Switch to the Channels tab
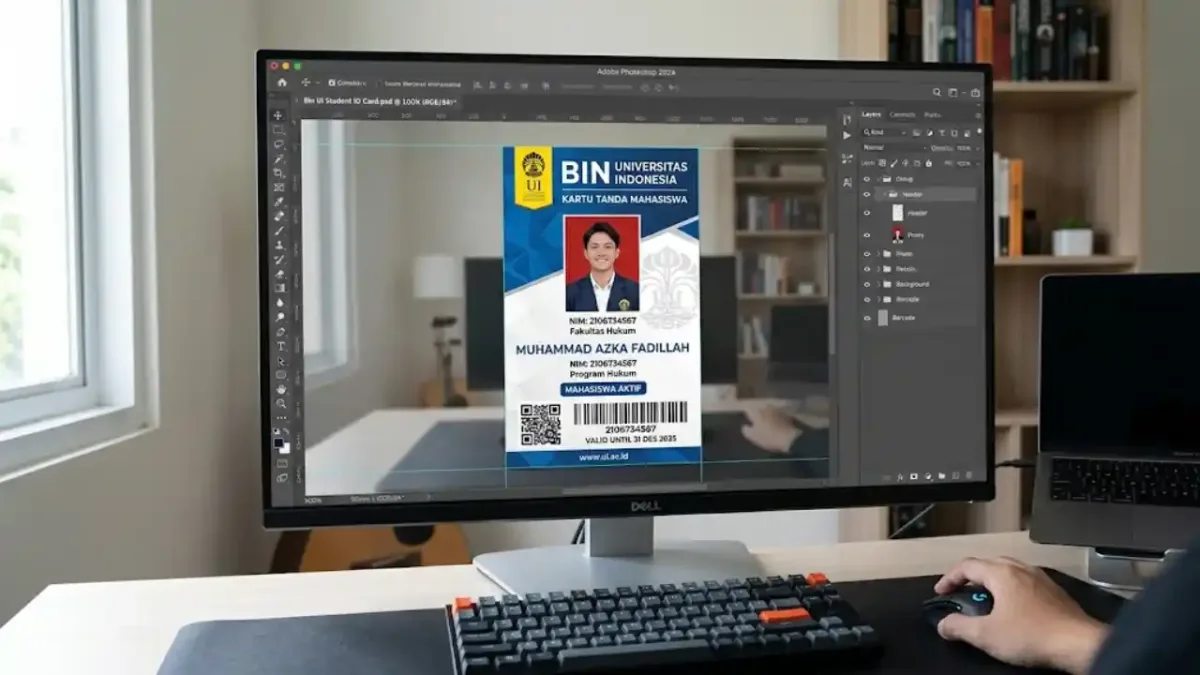The width and height of the screenshot is (1200, 675). click(902, 114)
